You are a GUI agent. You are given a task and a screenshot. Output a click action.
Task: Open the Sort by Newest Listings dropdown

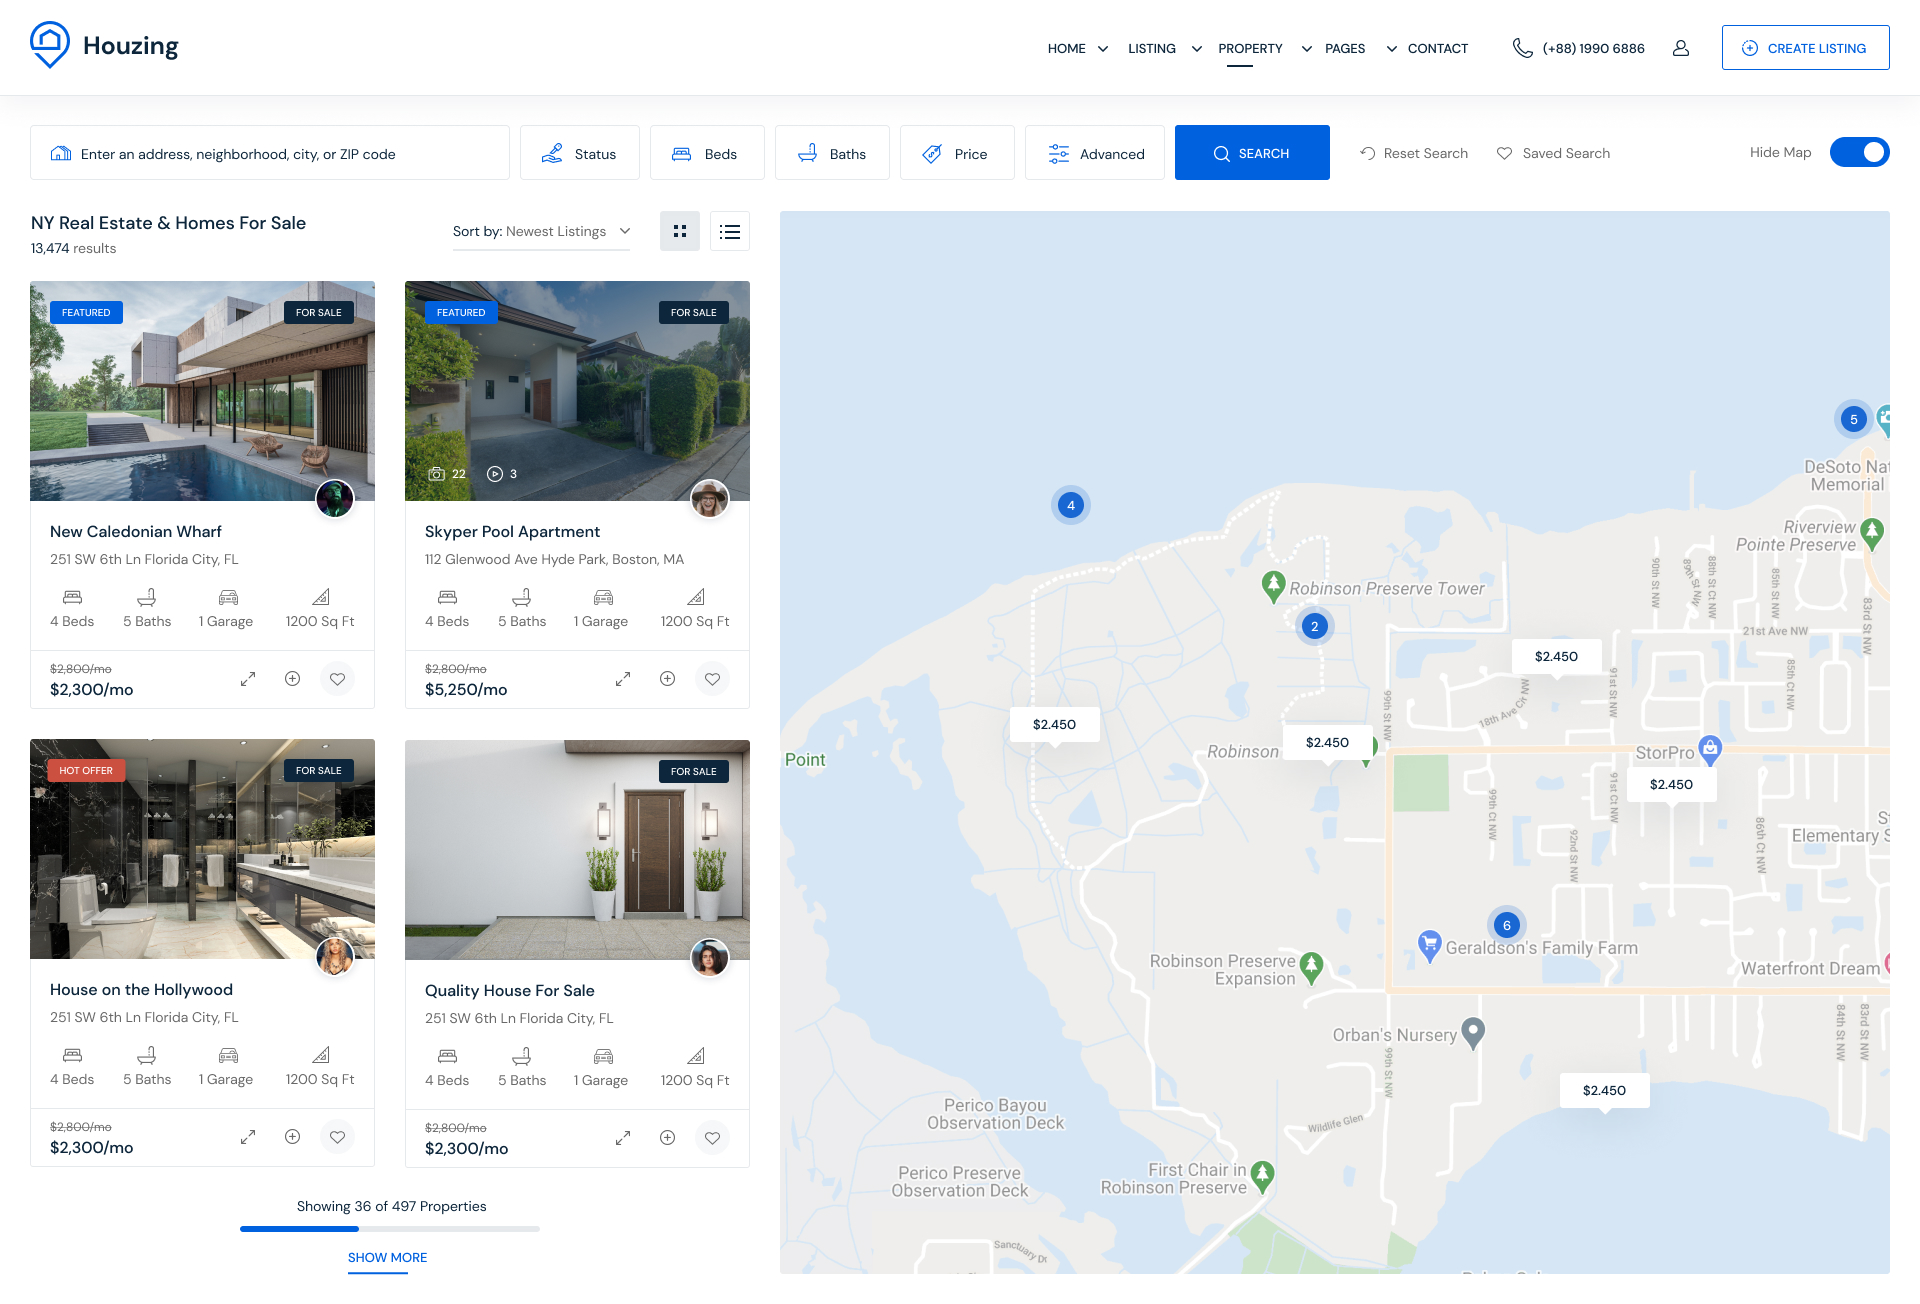point(541,231)
